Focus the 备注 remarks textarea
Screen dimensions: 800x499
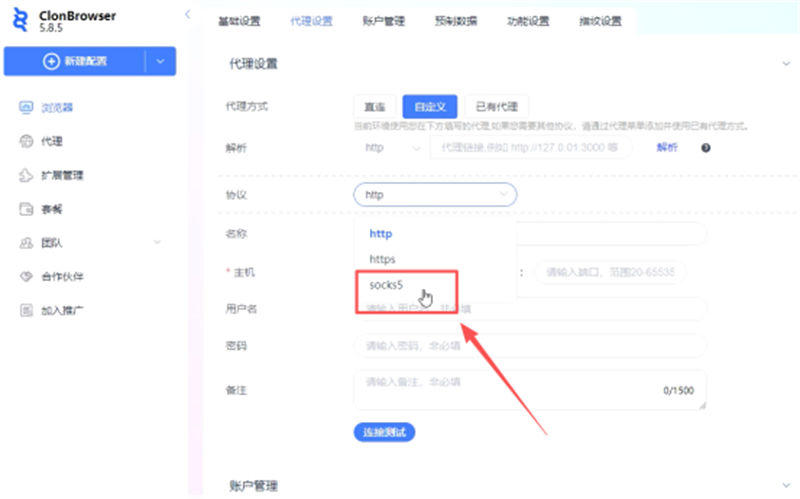pos(531,390)
